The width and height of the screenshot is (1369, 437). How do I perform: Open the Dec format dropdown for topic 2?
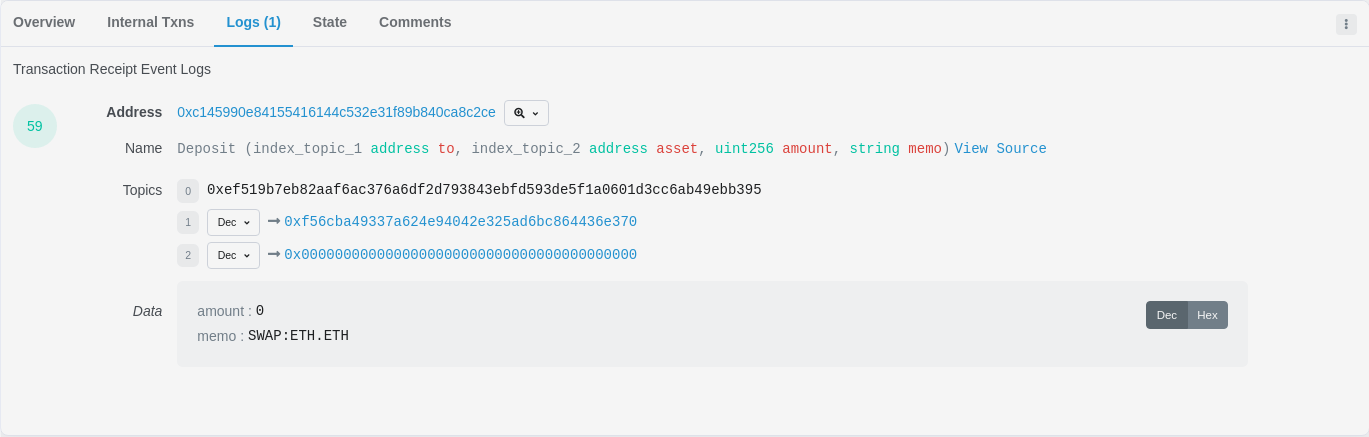[233, 255]
